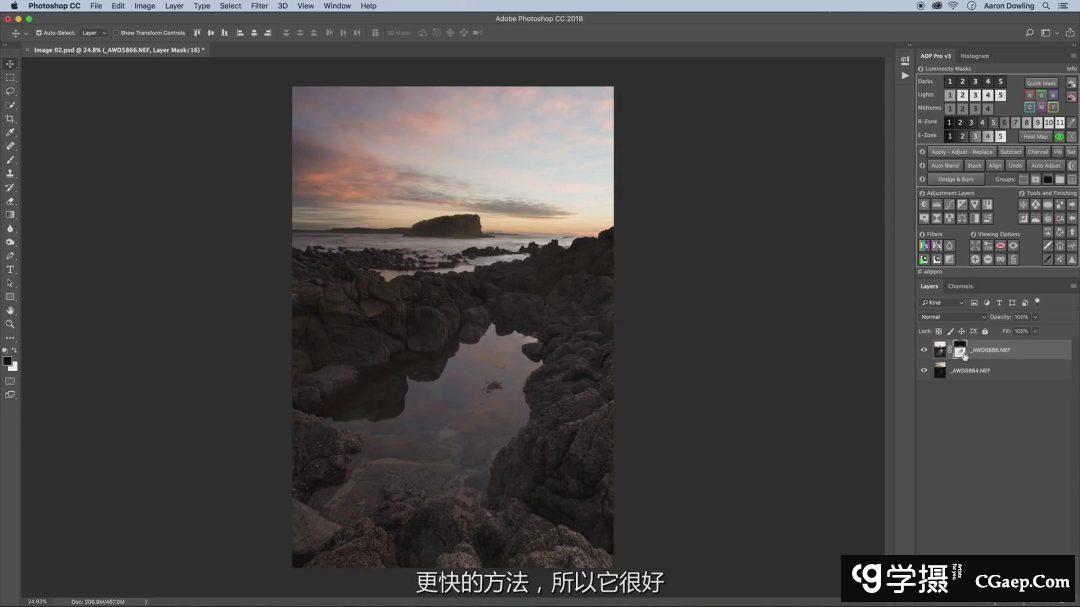Image resolution: width=1080 pixels, height=607 pixels.
Task: Expand the Auto-Select Layer dropdown
Action: 94,33
